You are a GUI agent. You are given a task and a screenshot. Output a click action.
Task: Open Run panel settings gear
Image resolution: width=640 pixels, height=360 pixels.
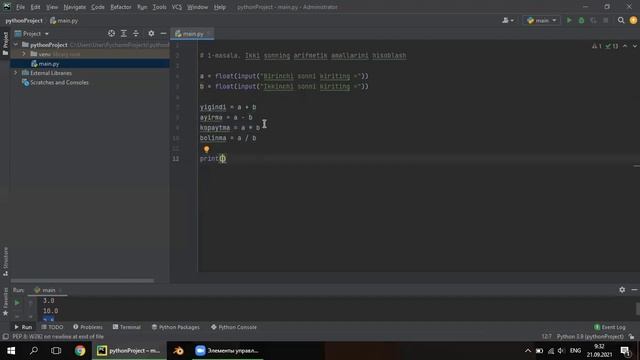[x=622, y=290]
